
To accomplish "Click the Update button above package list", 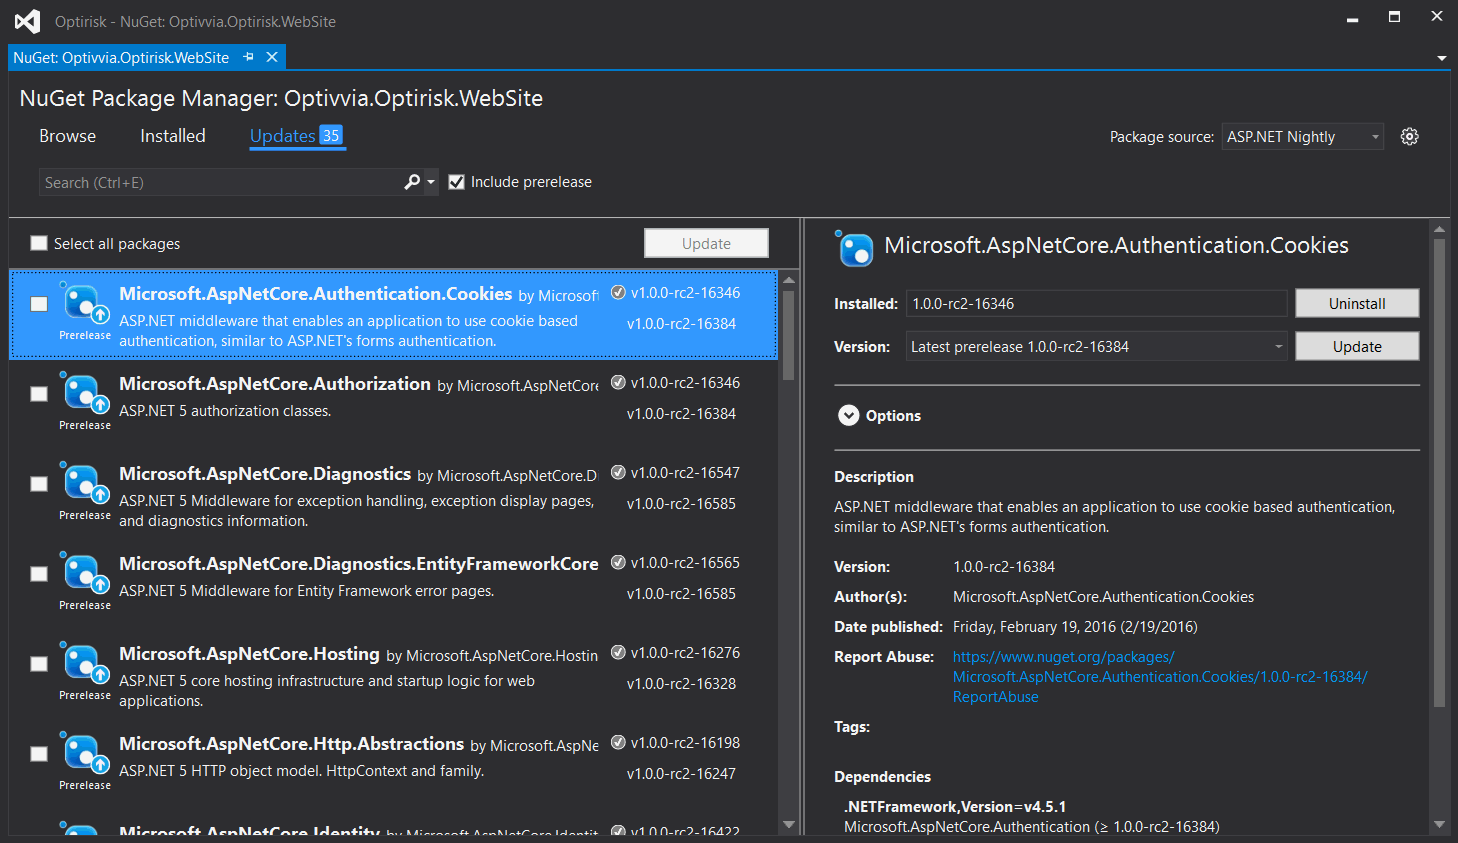I will (706, 243).
